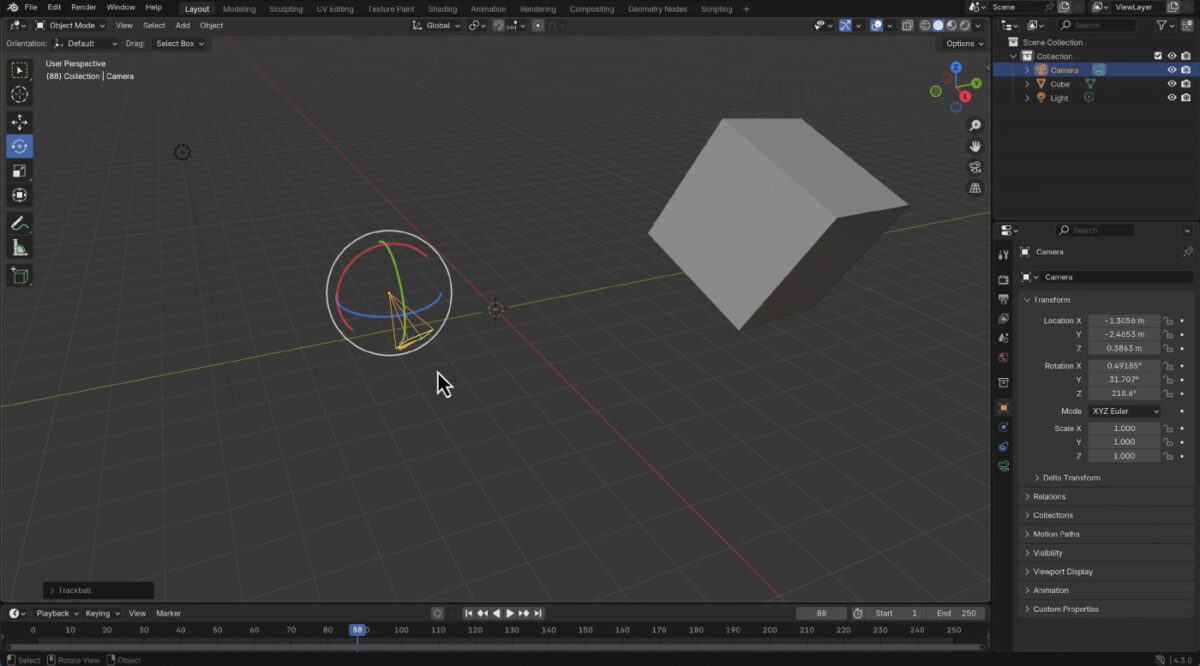The image size is (1200, 666).
Task: Toggle lock on Location X
Action: 1168,321
